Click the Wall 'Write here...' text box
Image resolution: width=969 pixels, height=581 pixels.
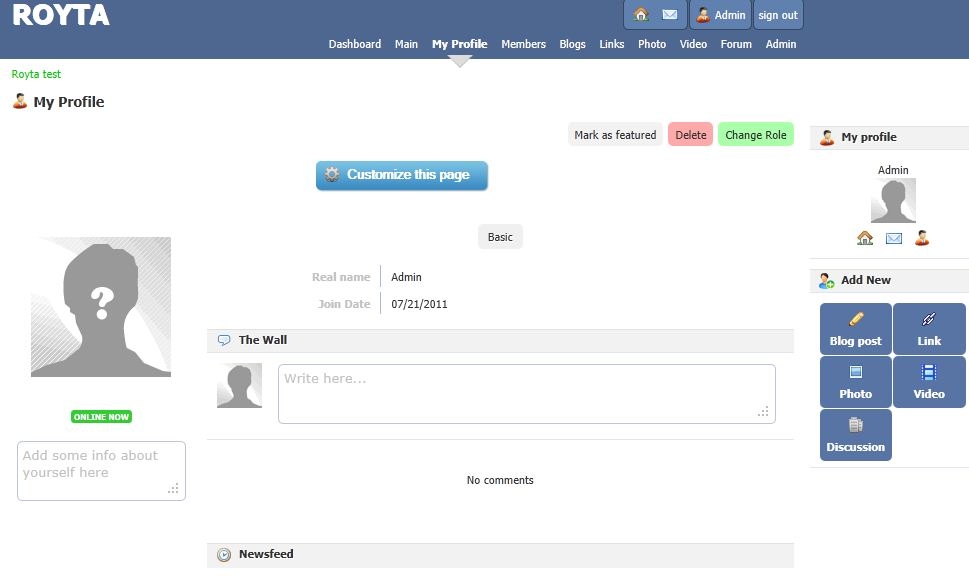526,393
